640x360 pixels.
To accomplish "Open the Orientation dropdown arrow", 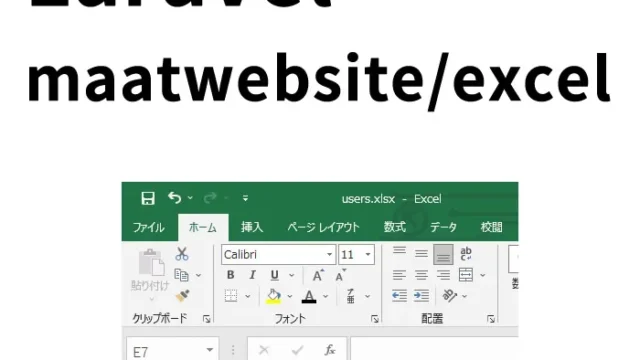I will tap(464, 296).
